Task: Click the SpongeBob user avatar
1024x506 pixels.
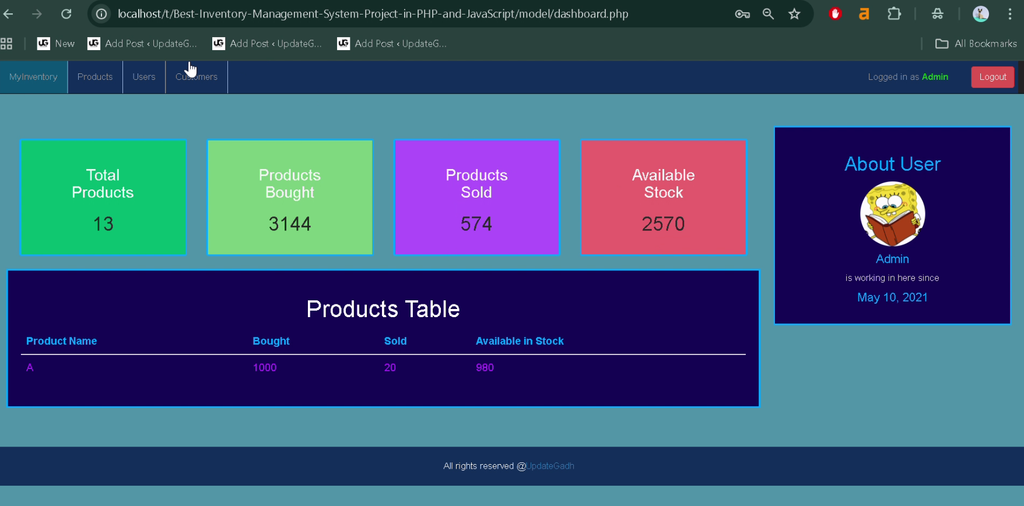Action: 892,214
